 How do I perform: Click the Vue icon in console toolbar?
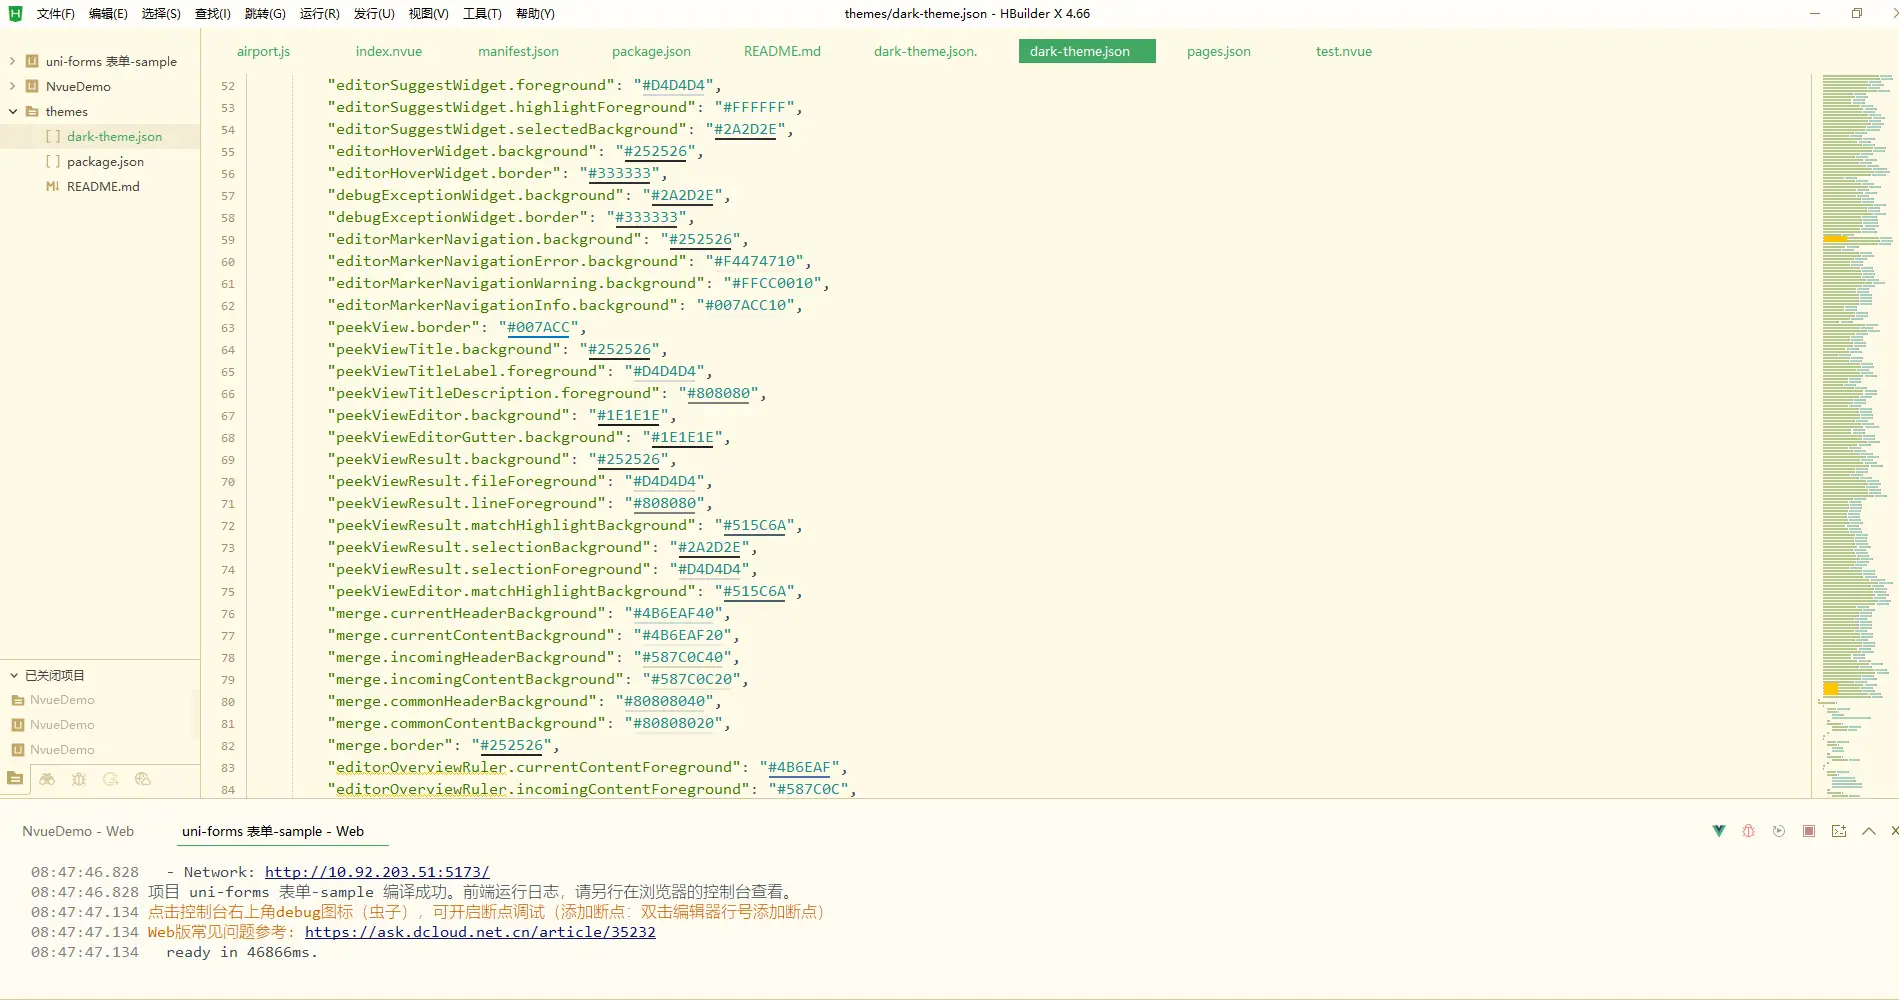point(1718,831)
